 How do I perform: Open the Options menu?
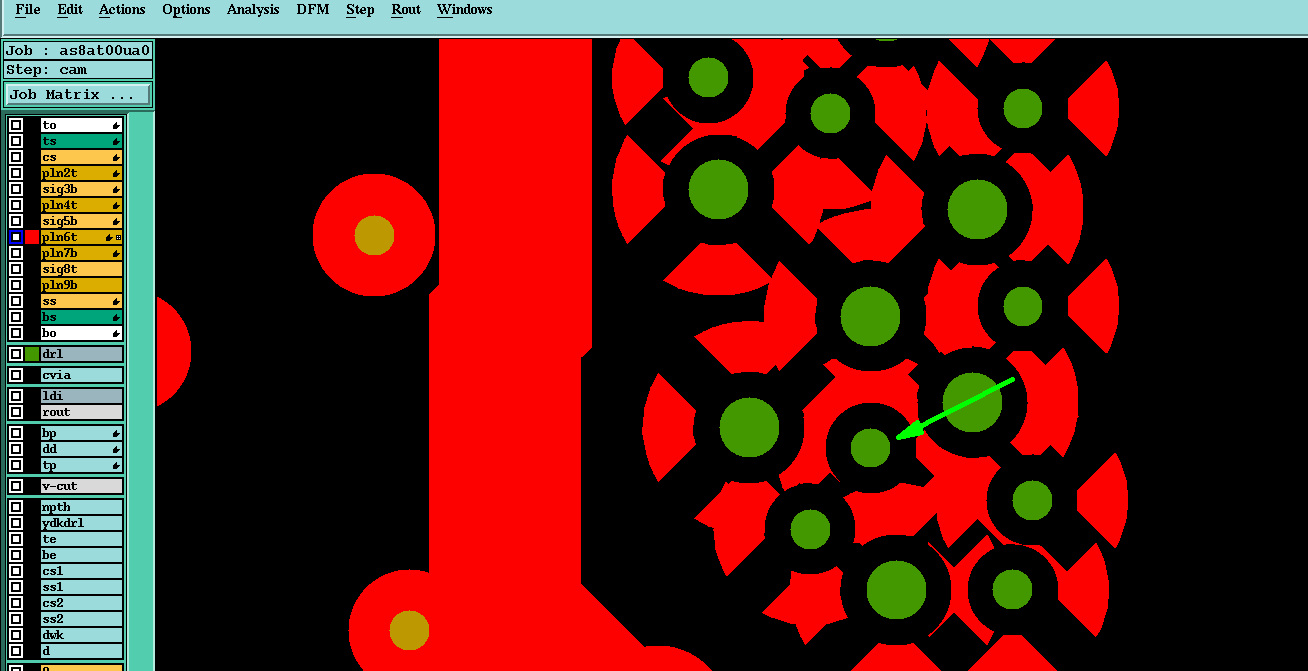tap(186, 10)
